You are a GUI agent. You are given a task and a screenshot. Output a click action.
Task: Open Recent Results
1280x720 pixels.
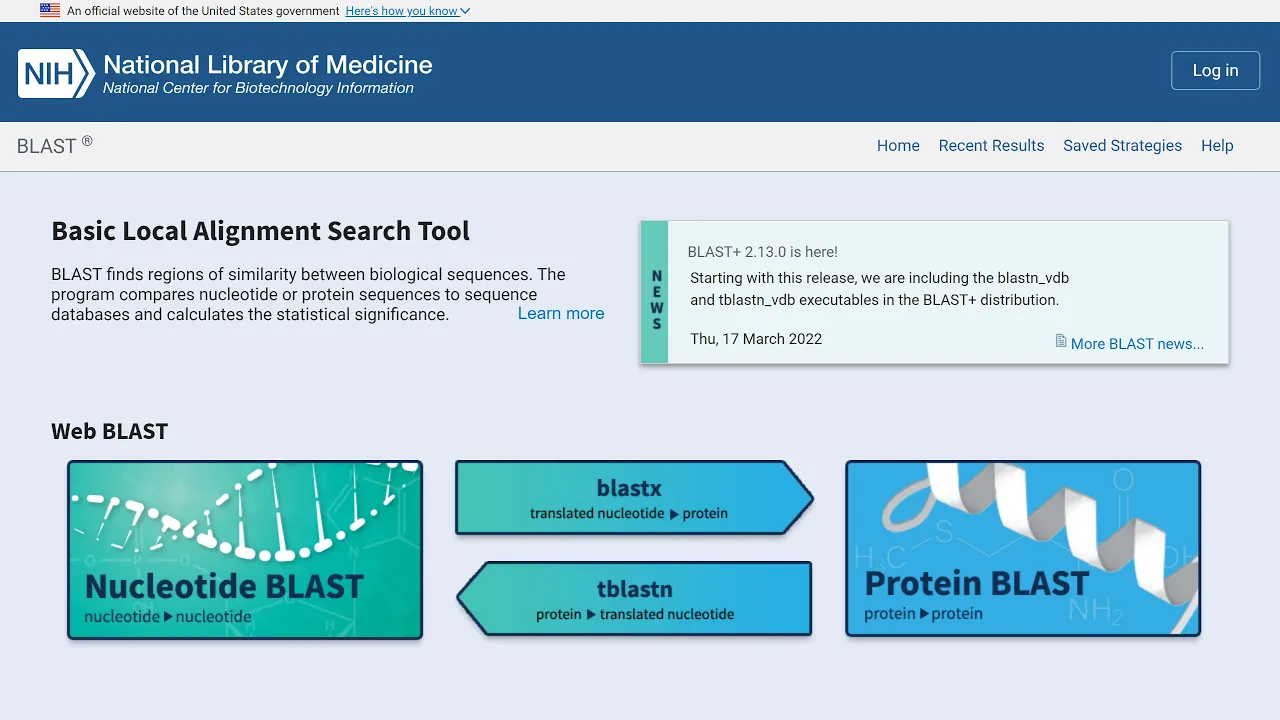pyautogui.click(x=991, y=146)
